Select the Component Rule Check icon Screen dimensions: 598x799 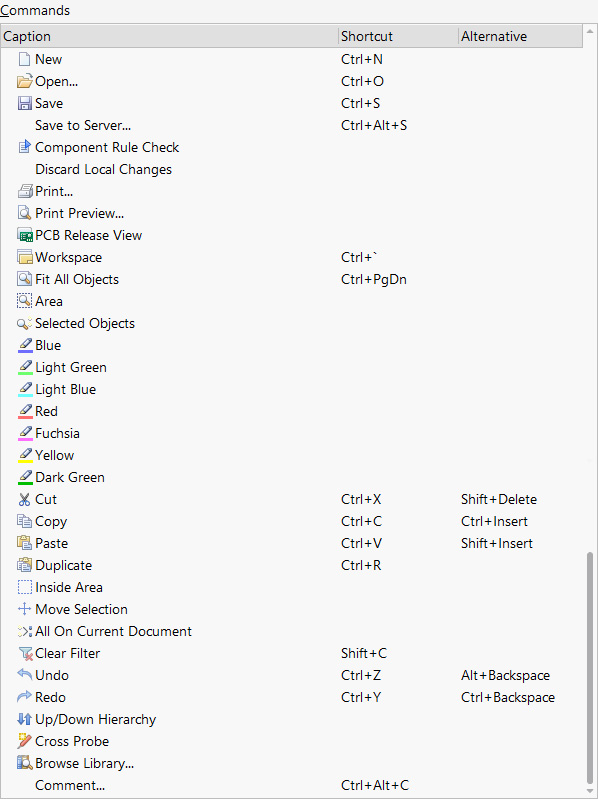[x=24, y=147]
